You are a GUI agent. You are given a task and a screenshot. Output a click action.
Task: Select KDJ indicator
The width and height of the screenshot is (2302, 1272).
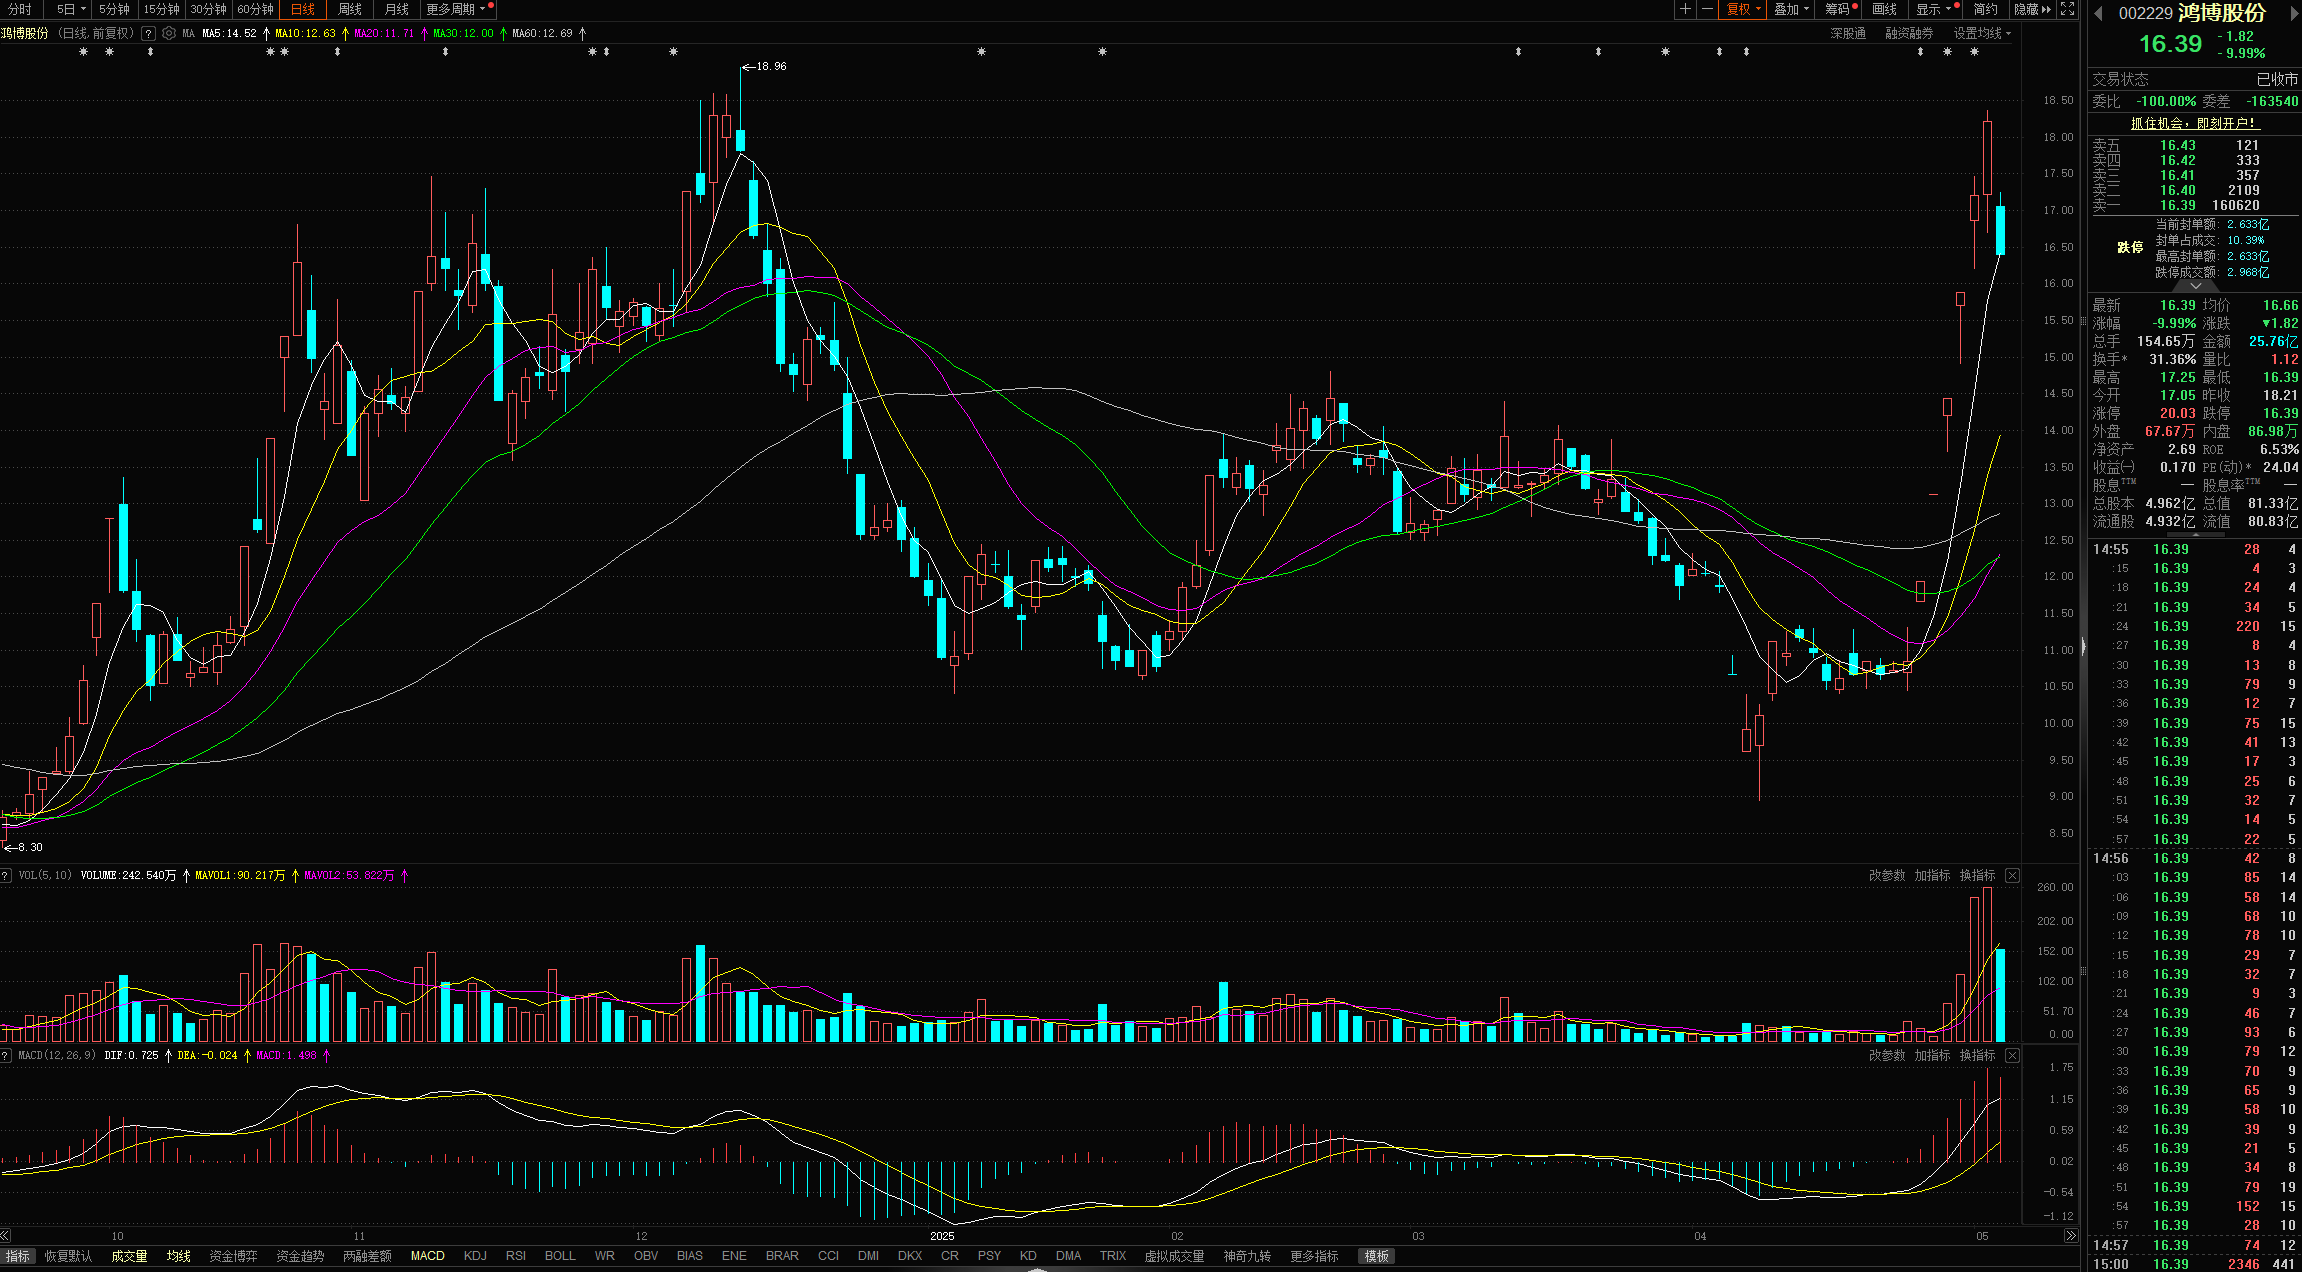pyautogui.click(x=475, y=1256)
